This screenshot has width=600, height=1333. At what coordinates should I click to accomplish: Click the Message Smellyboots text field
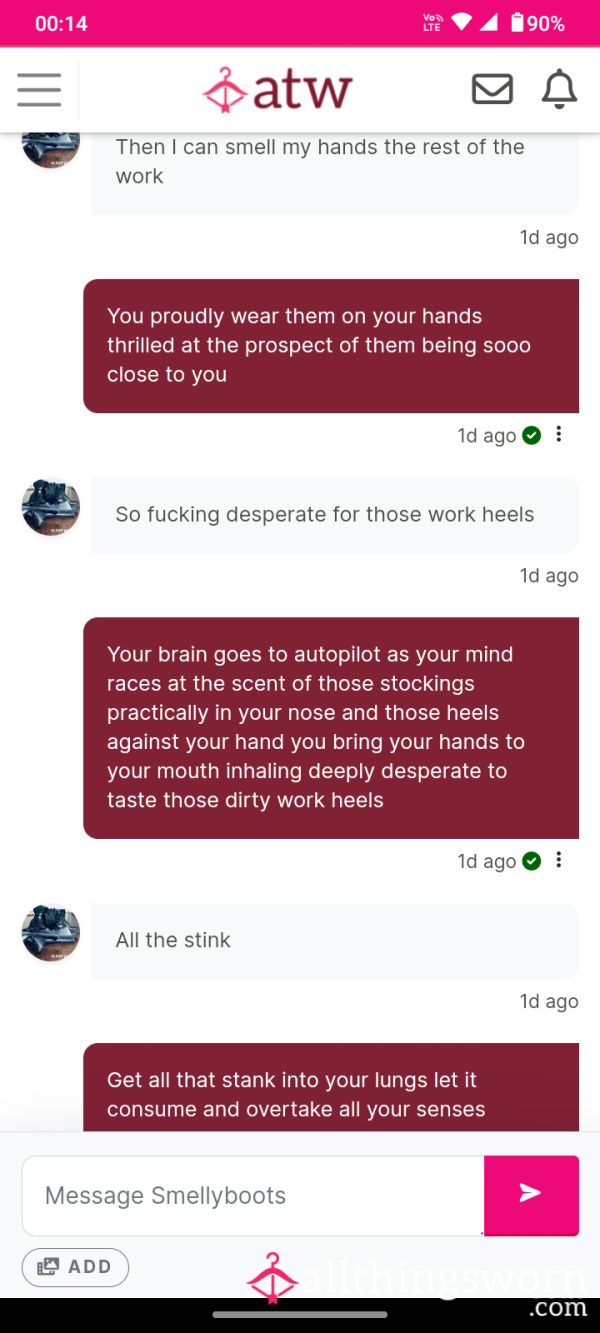(x=253, y=1195)
